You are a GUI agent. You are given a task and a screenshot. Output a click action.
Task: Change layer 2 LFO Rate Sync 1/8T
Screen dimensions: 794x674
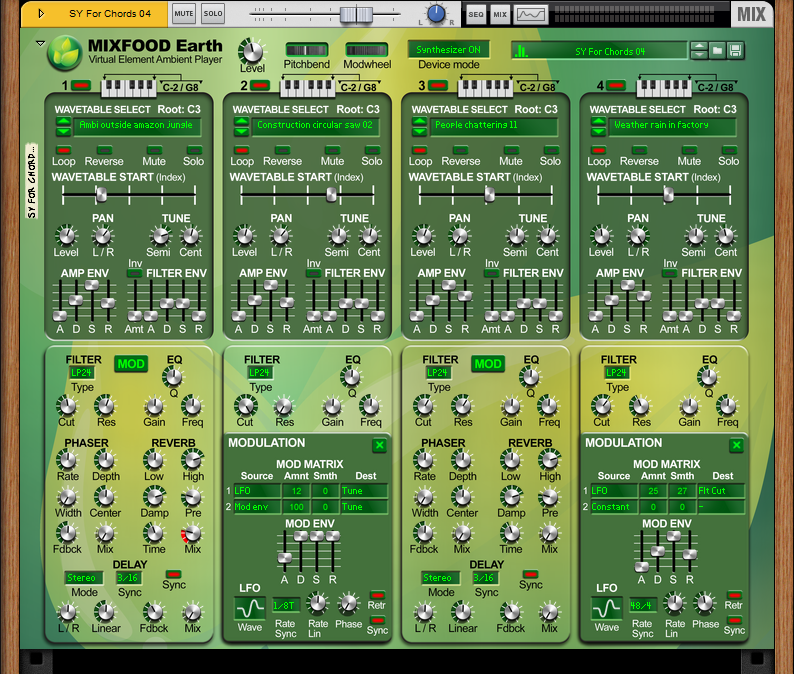(x=286, y=605)
